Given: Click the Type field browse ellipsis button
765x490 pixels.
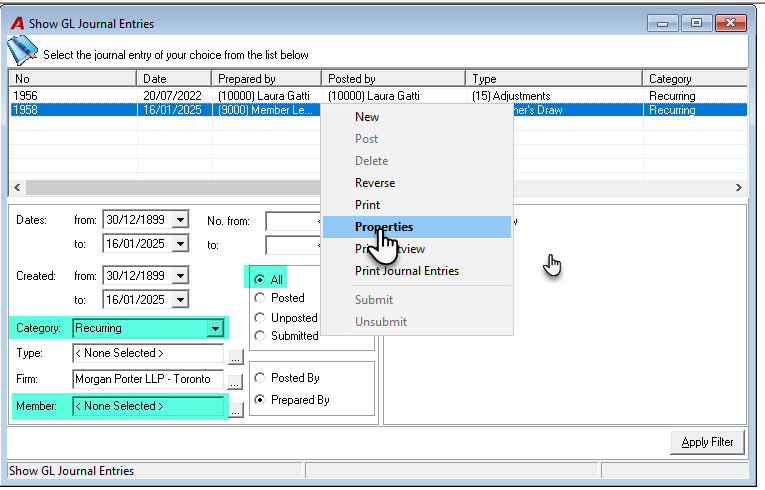Looking at the screenshot, I should [x=236, y=358].
